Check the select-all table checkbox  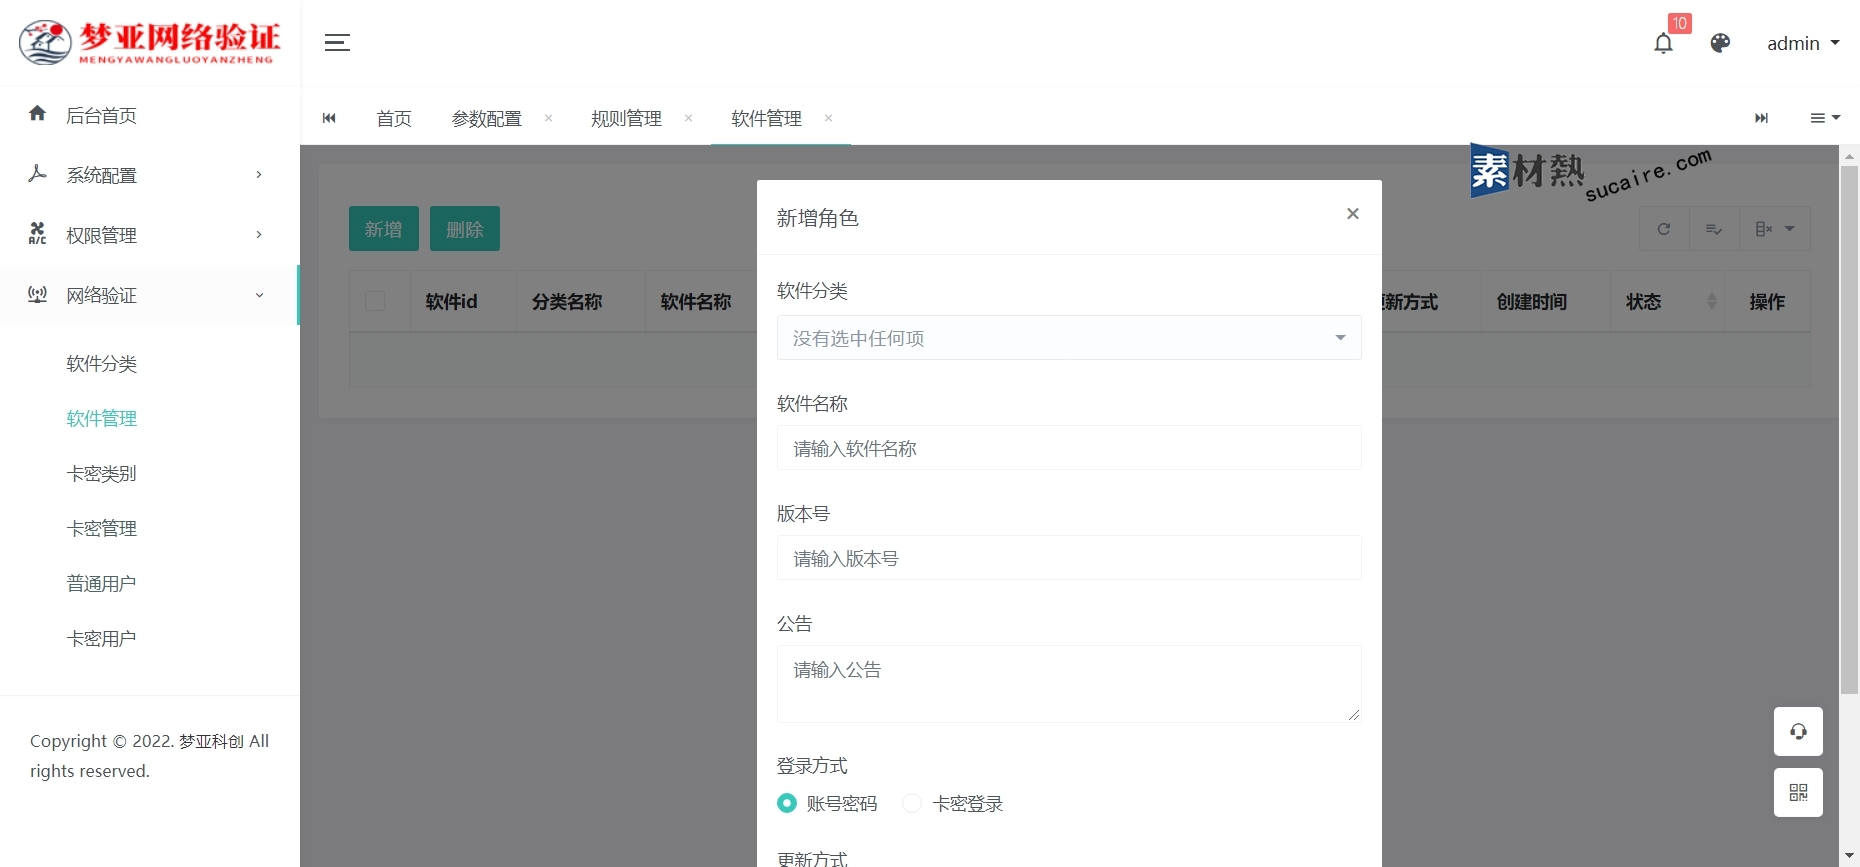[375, 301]
